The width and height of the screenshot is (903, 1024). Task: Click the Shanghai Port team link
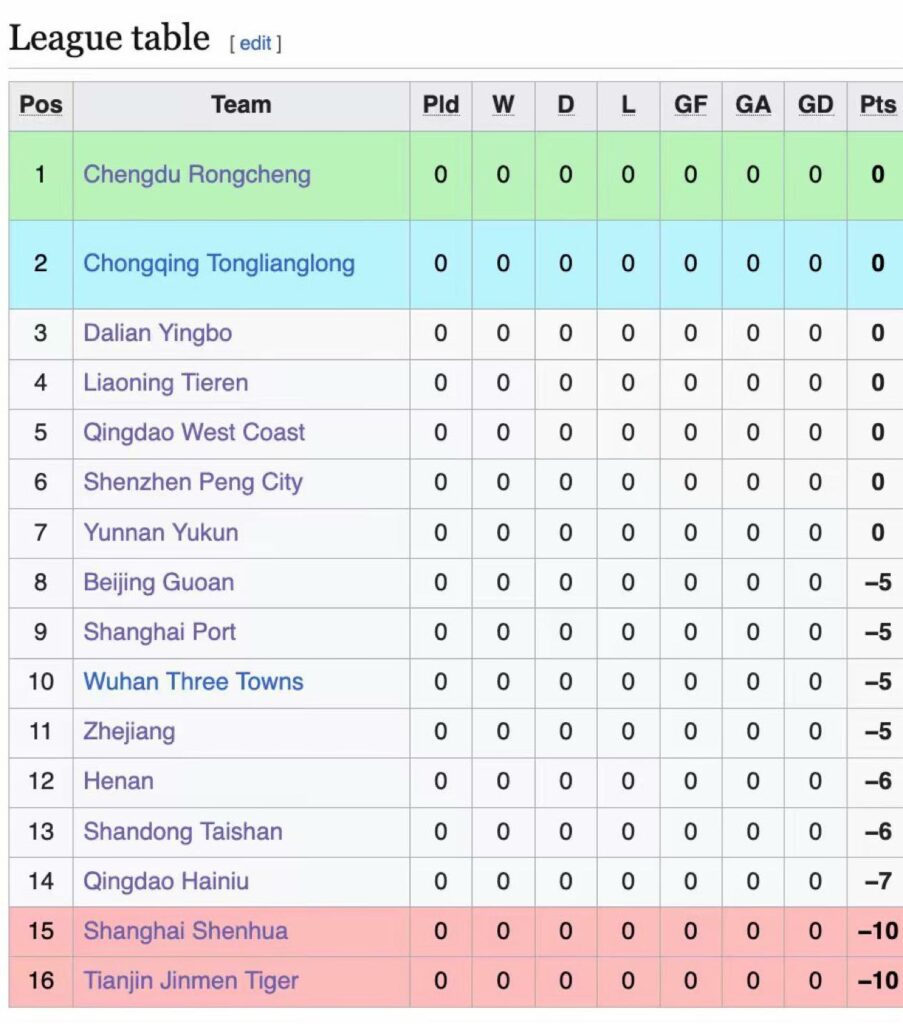point(160,632)
